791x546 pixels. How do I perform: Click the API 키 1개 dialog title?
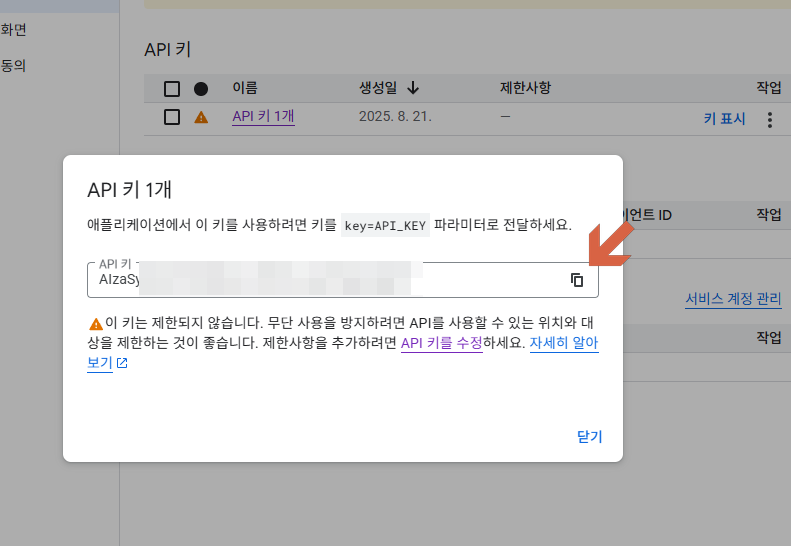point(130,190)
